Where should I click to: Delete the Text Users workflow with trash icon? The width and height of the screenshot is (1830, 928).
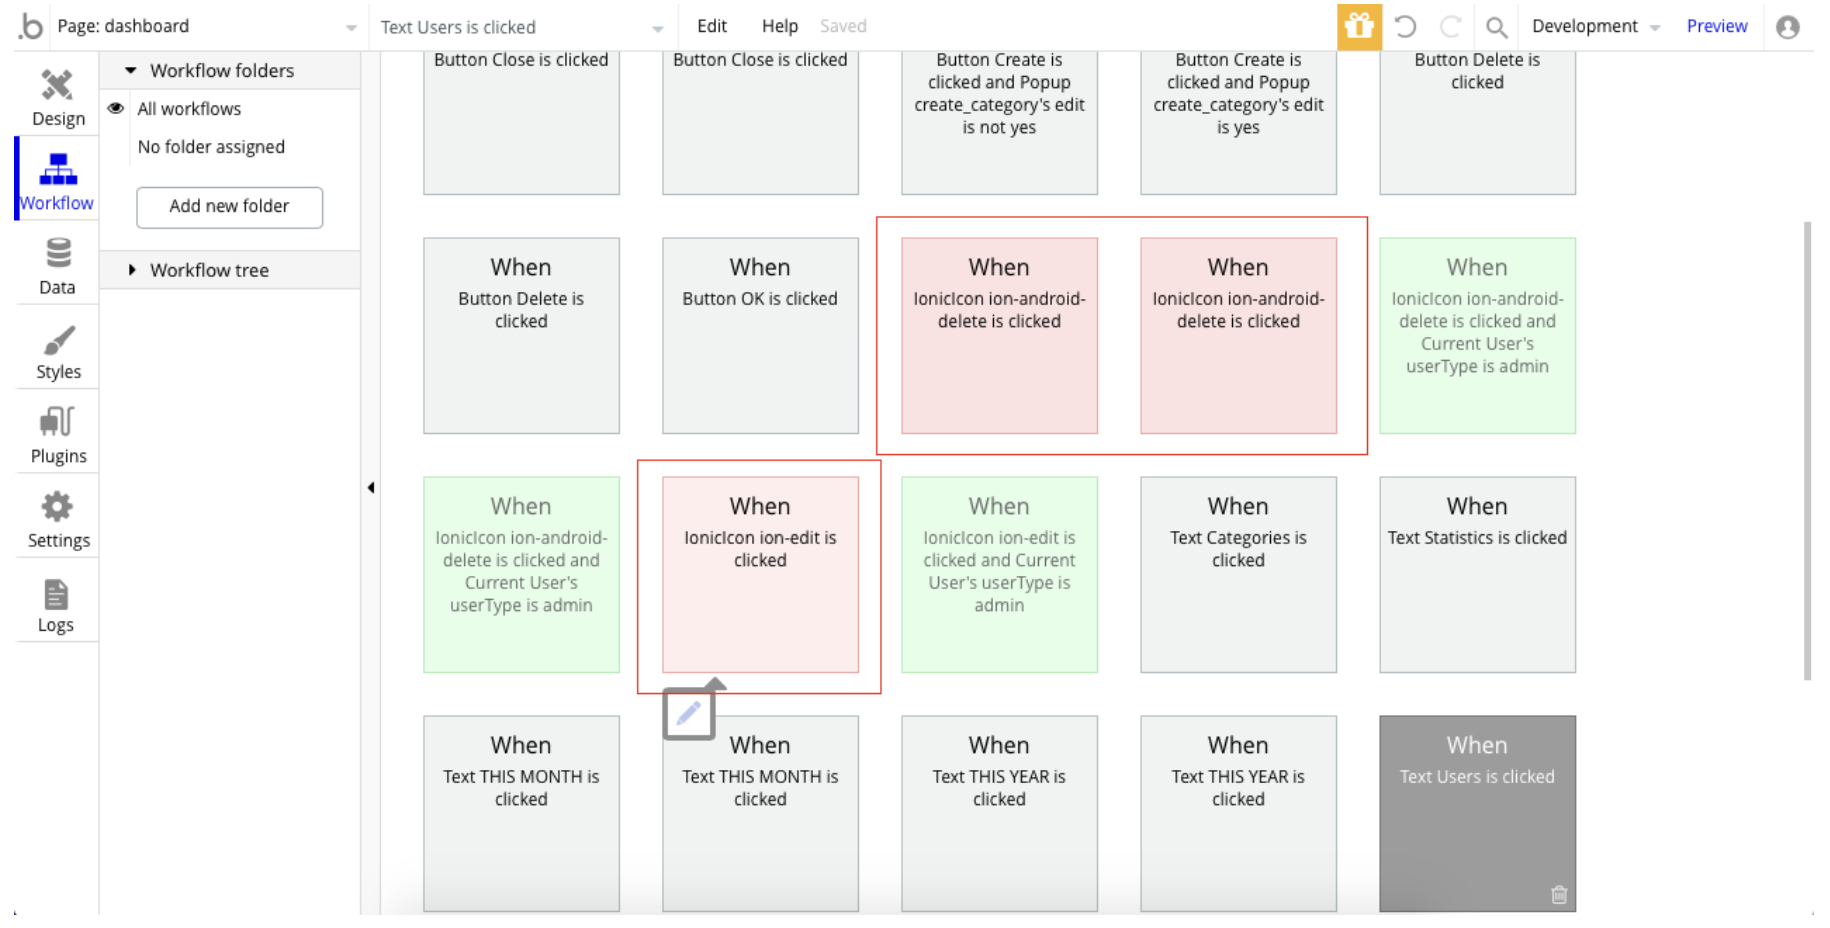1558,895
